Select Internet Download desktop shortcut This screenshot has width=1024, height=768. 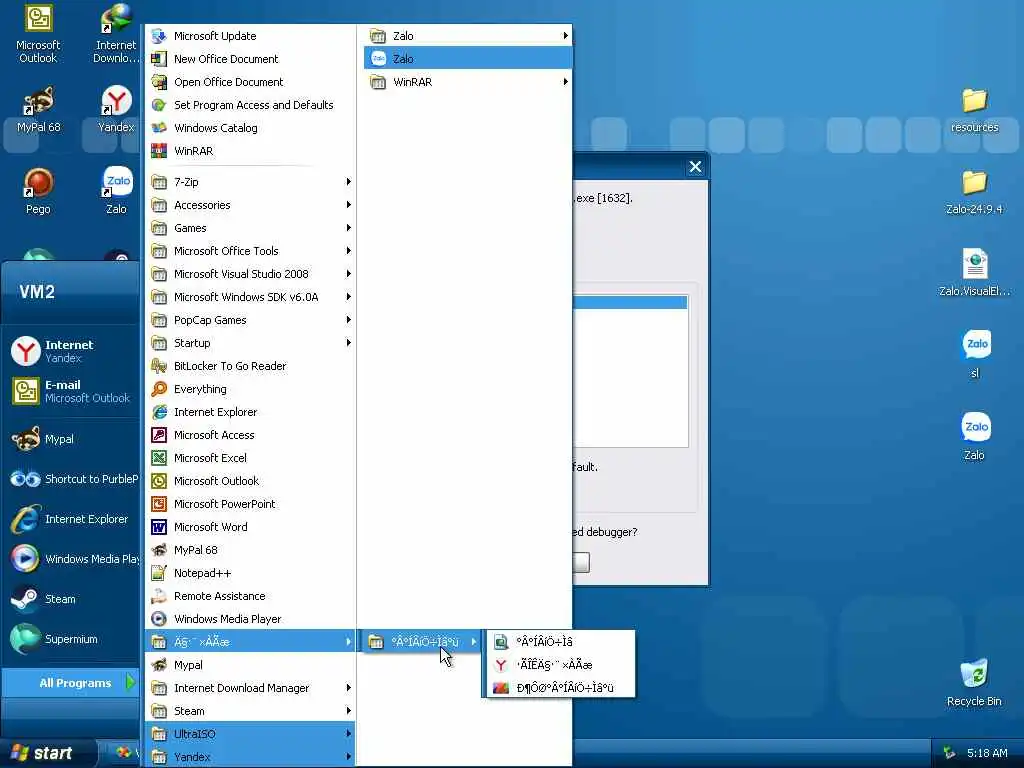pos(116,34)
